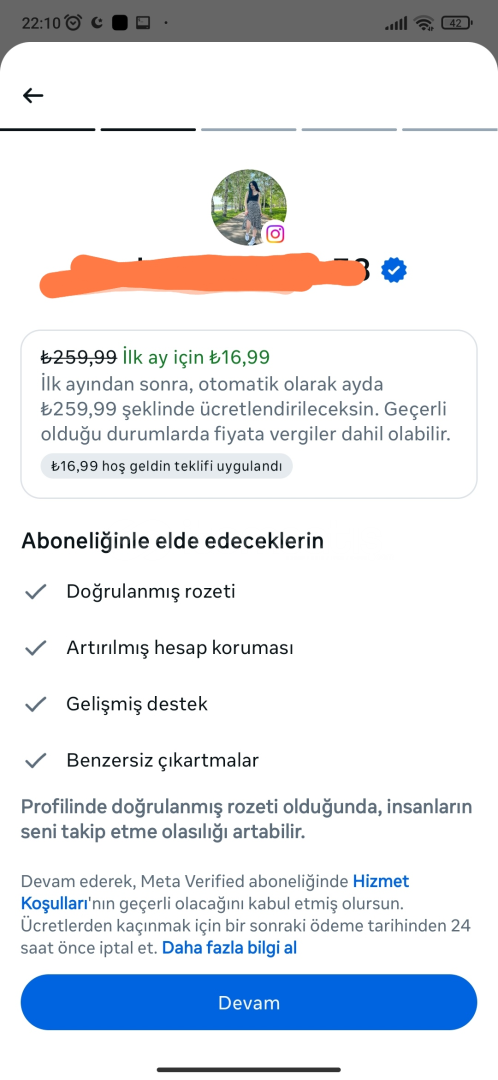Tap the battery indicator in status bar
Viewport: 498px width, 1080px height.
(456, 23)
